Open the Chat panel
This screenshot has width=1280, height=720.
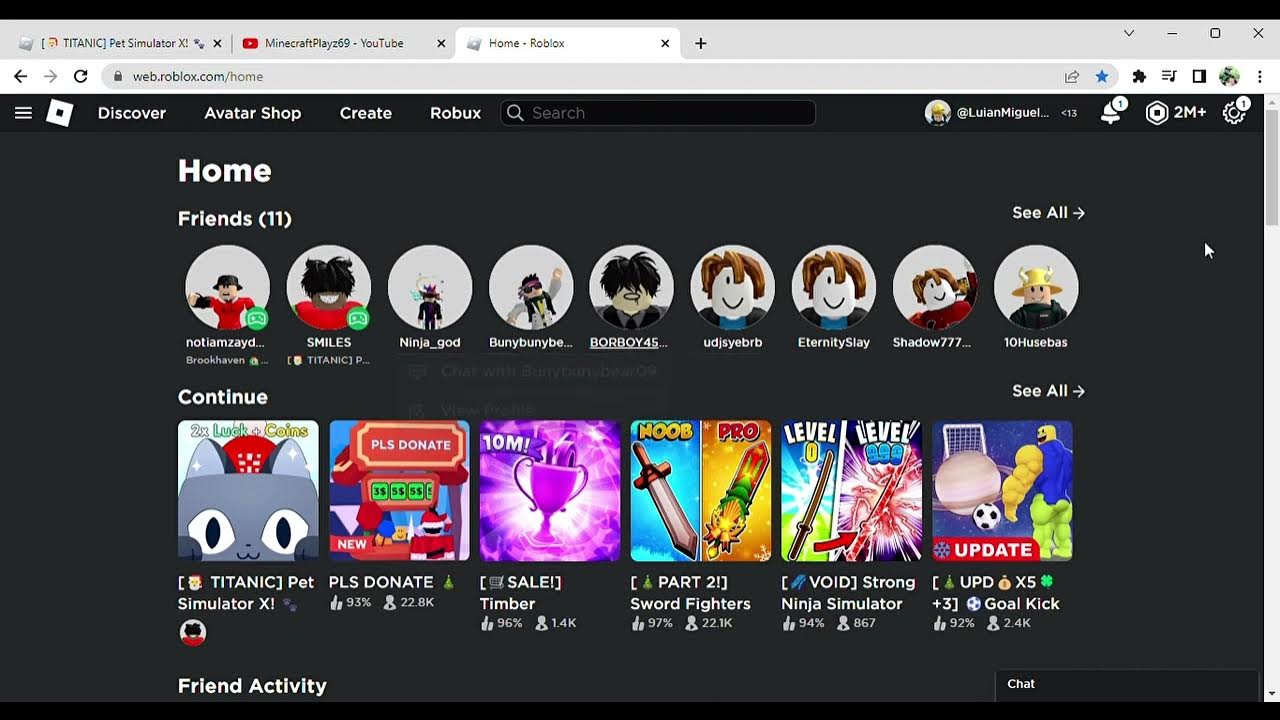coord(1127,684)
